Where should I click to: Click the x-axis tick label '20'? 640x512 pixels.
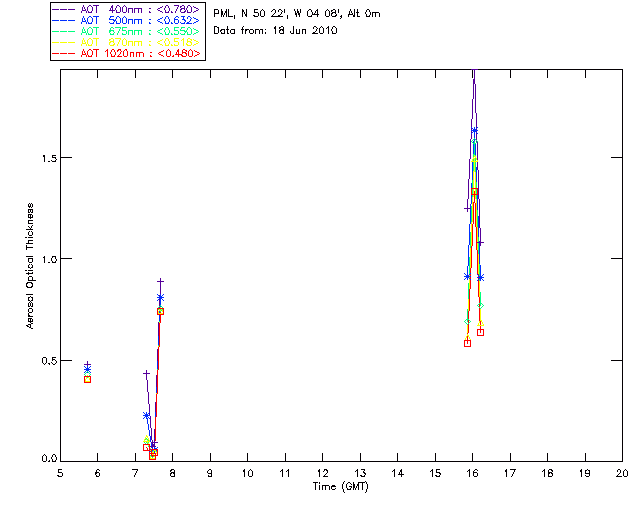click(x=622, y=474)
